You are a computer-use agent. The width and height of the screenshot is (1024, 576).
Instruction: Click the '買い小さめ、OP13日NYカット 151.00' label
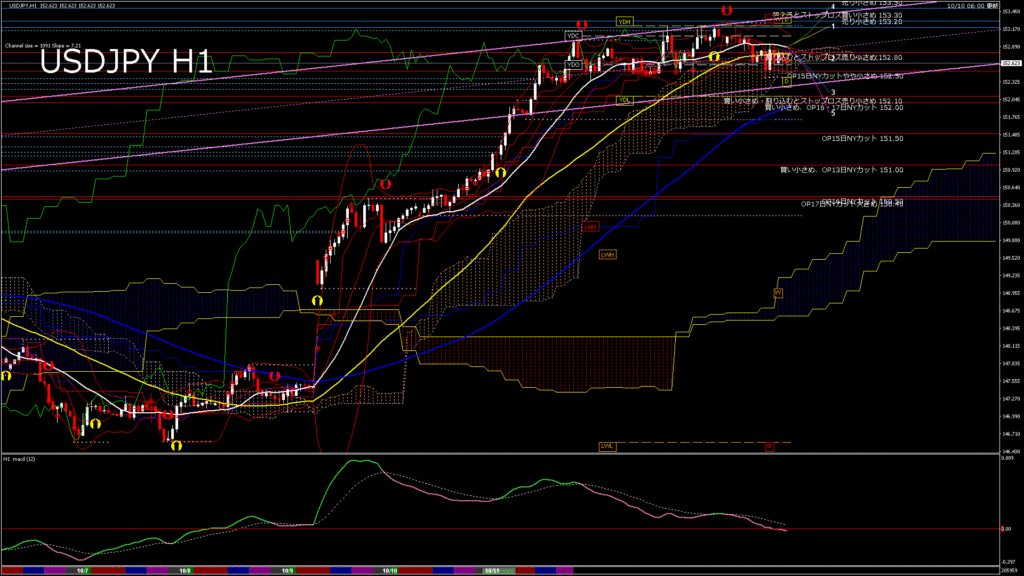click(841, 170)
